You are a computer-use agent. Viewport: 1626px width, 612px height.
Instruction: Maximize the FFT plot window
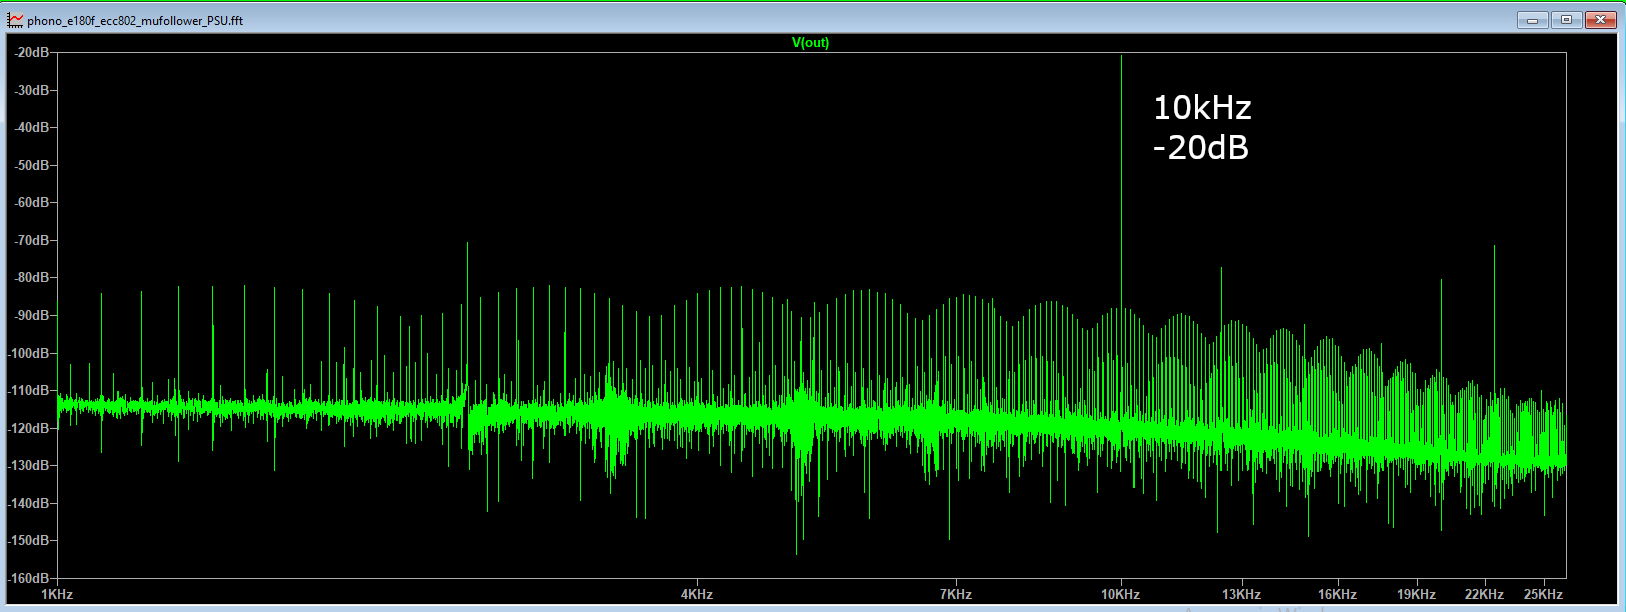1566,19
